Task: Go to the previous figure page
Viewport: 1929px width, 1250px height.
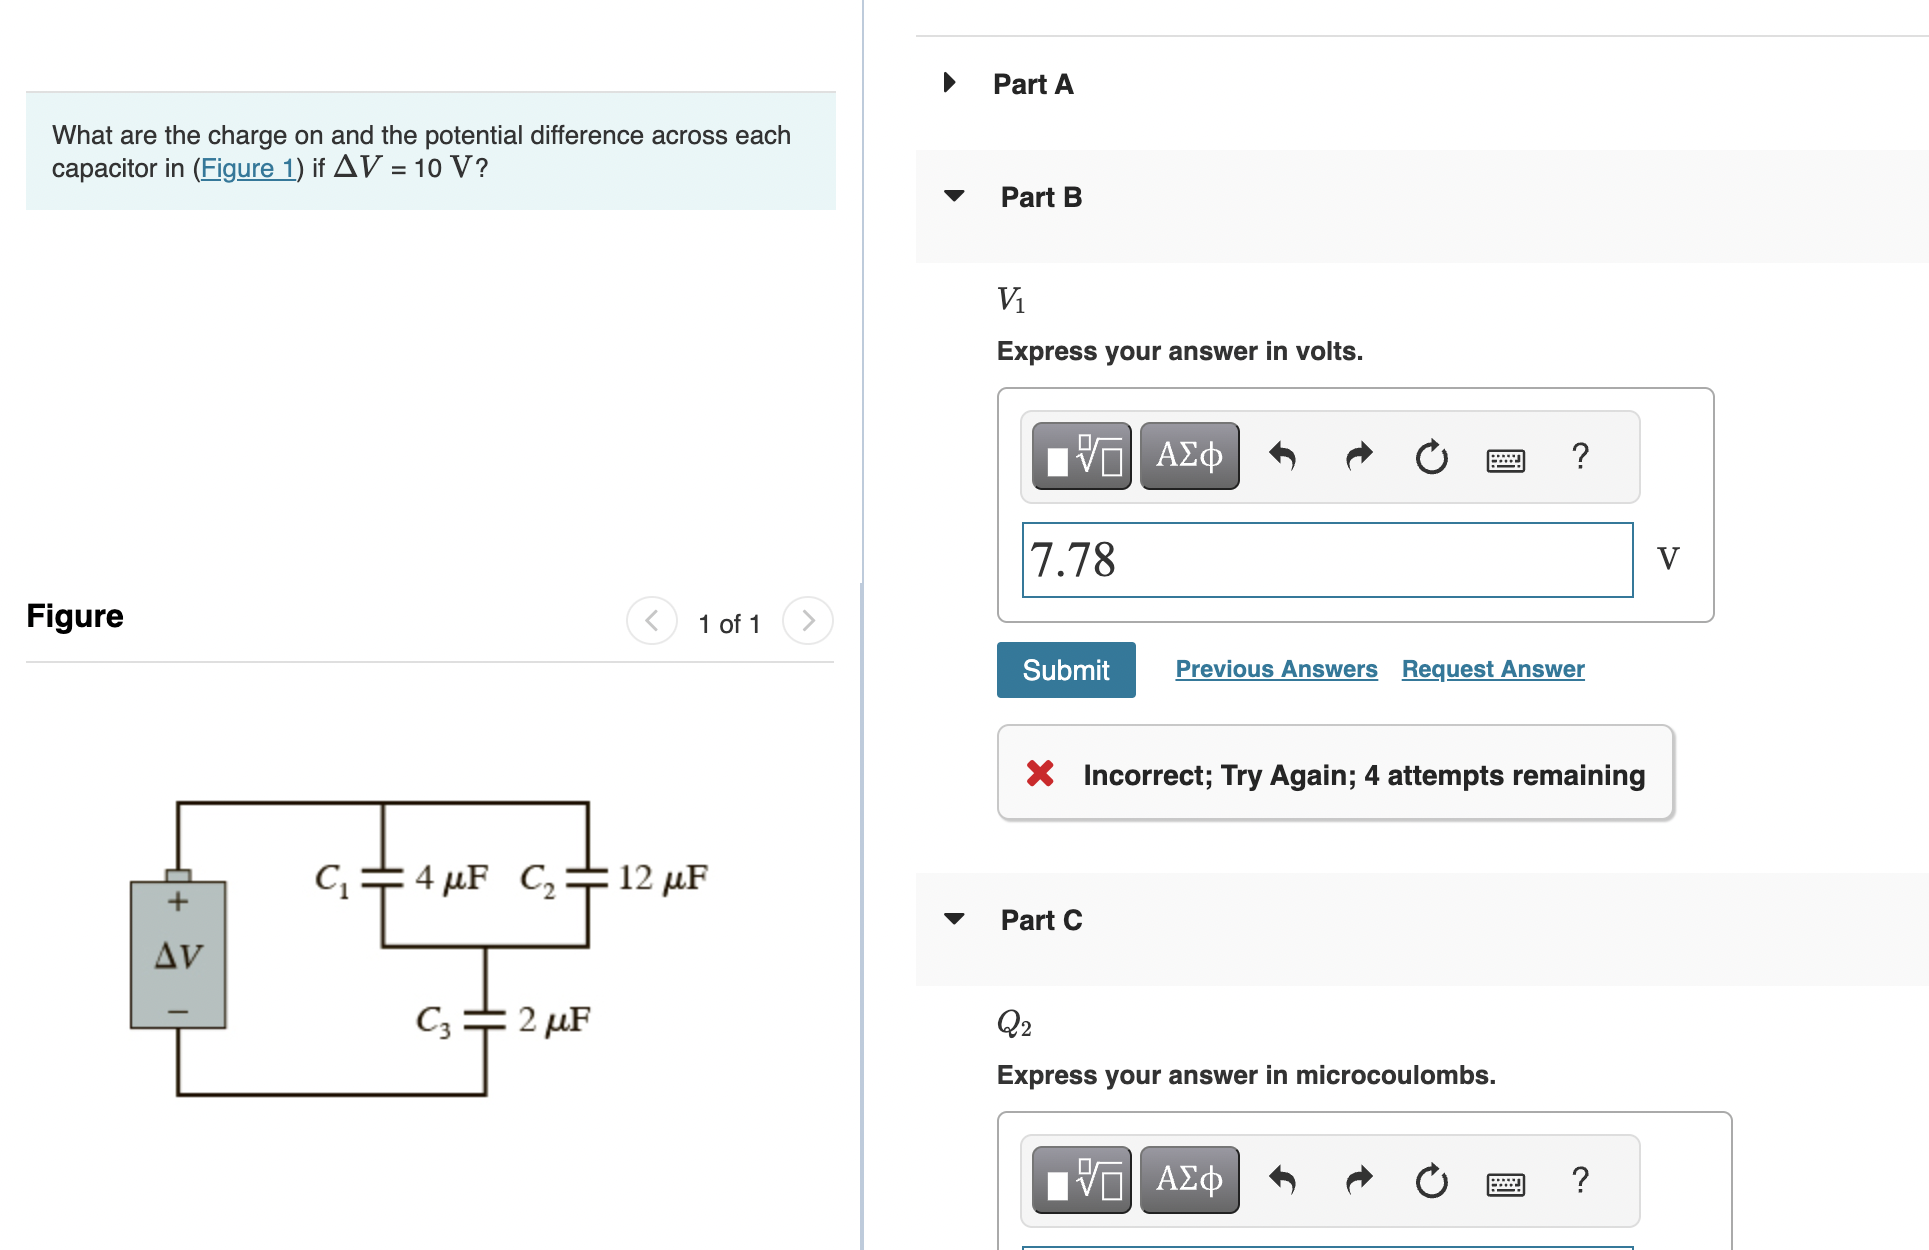Action: point(651,620)
